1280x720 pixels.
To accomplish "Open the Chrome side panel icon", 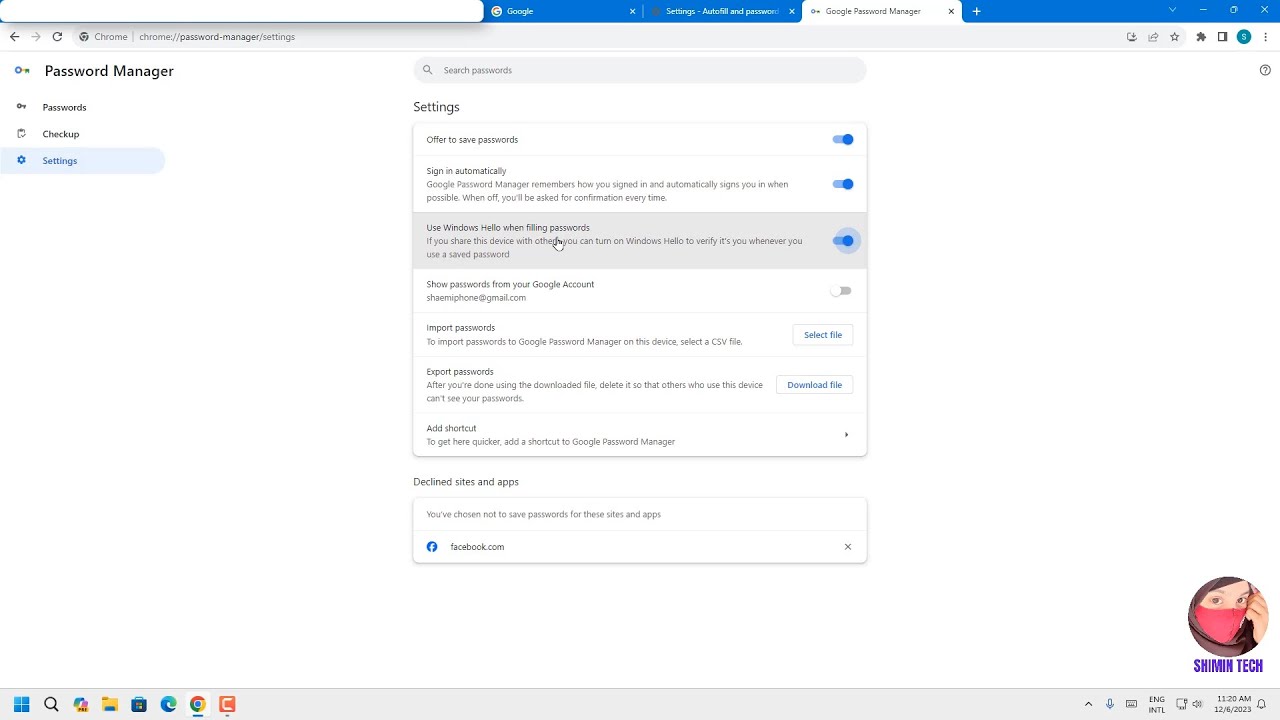I will (1222, 37).
